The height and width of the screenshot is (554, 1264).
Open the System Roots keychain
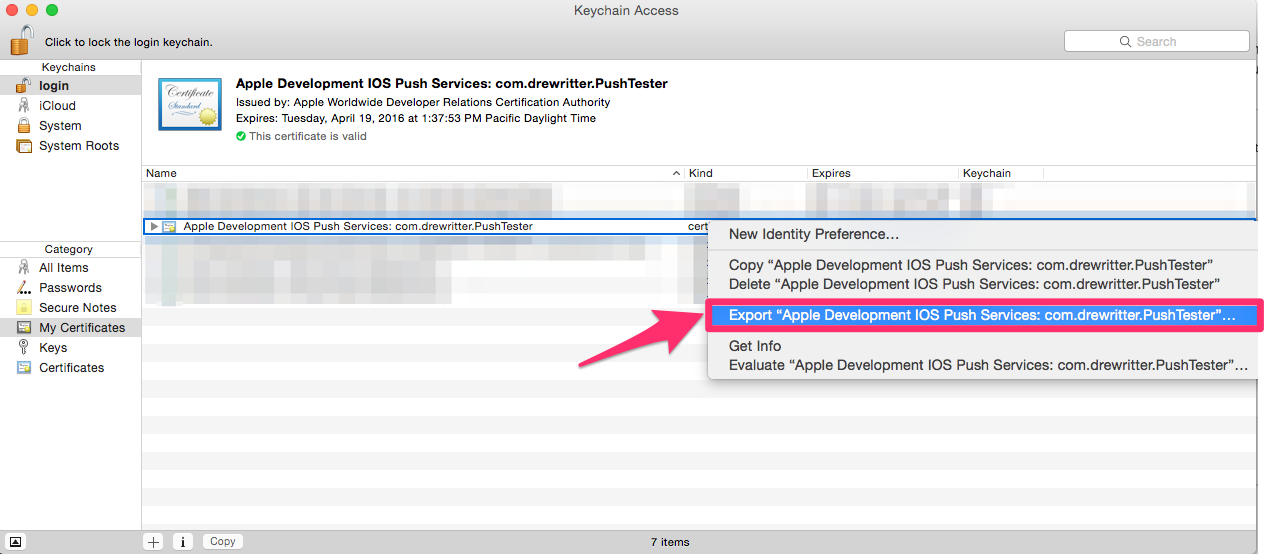click(78, 146)
